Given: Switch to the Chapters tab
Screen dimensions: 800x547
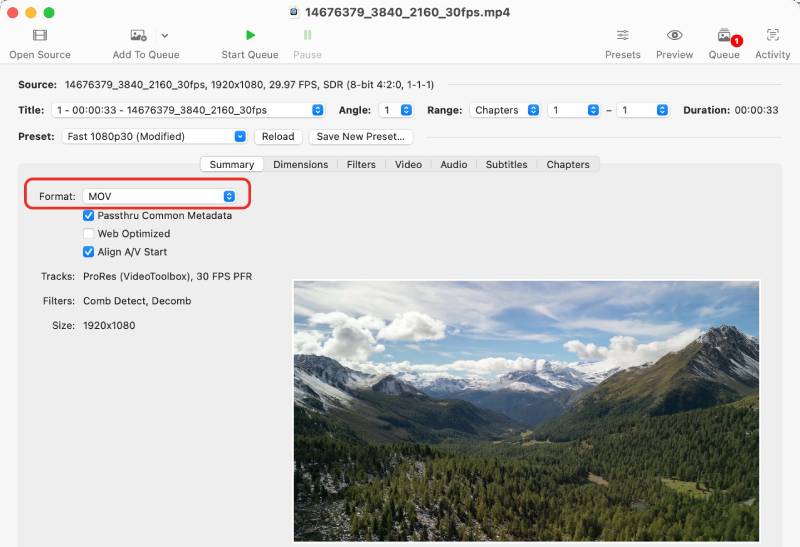Looking at the screenshot, I should coord(568,164).
